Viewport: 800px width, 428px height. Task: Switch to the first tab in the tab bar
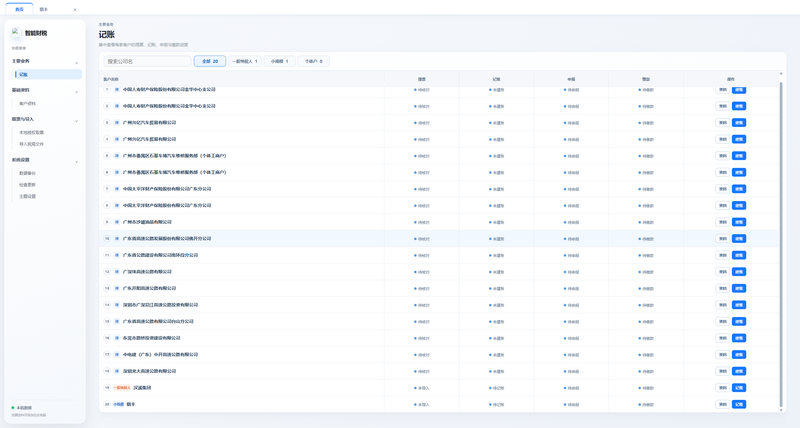[x=19, y=9]
